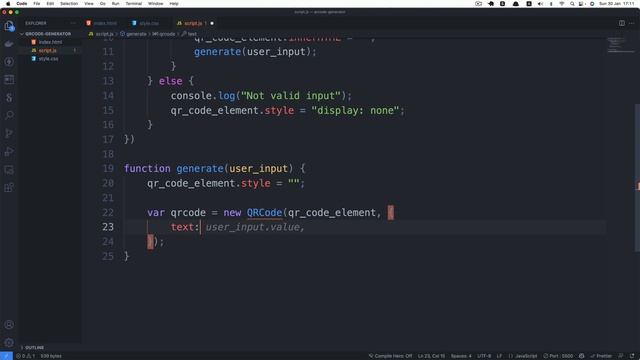Open the Apple menu
This screenshot has width=640, height=360.
pos(8,4)
